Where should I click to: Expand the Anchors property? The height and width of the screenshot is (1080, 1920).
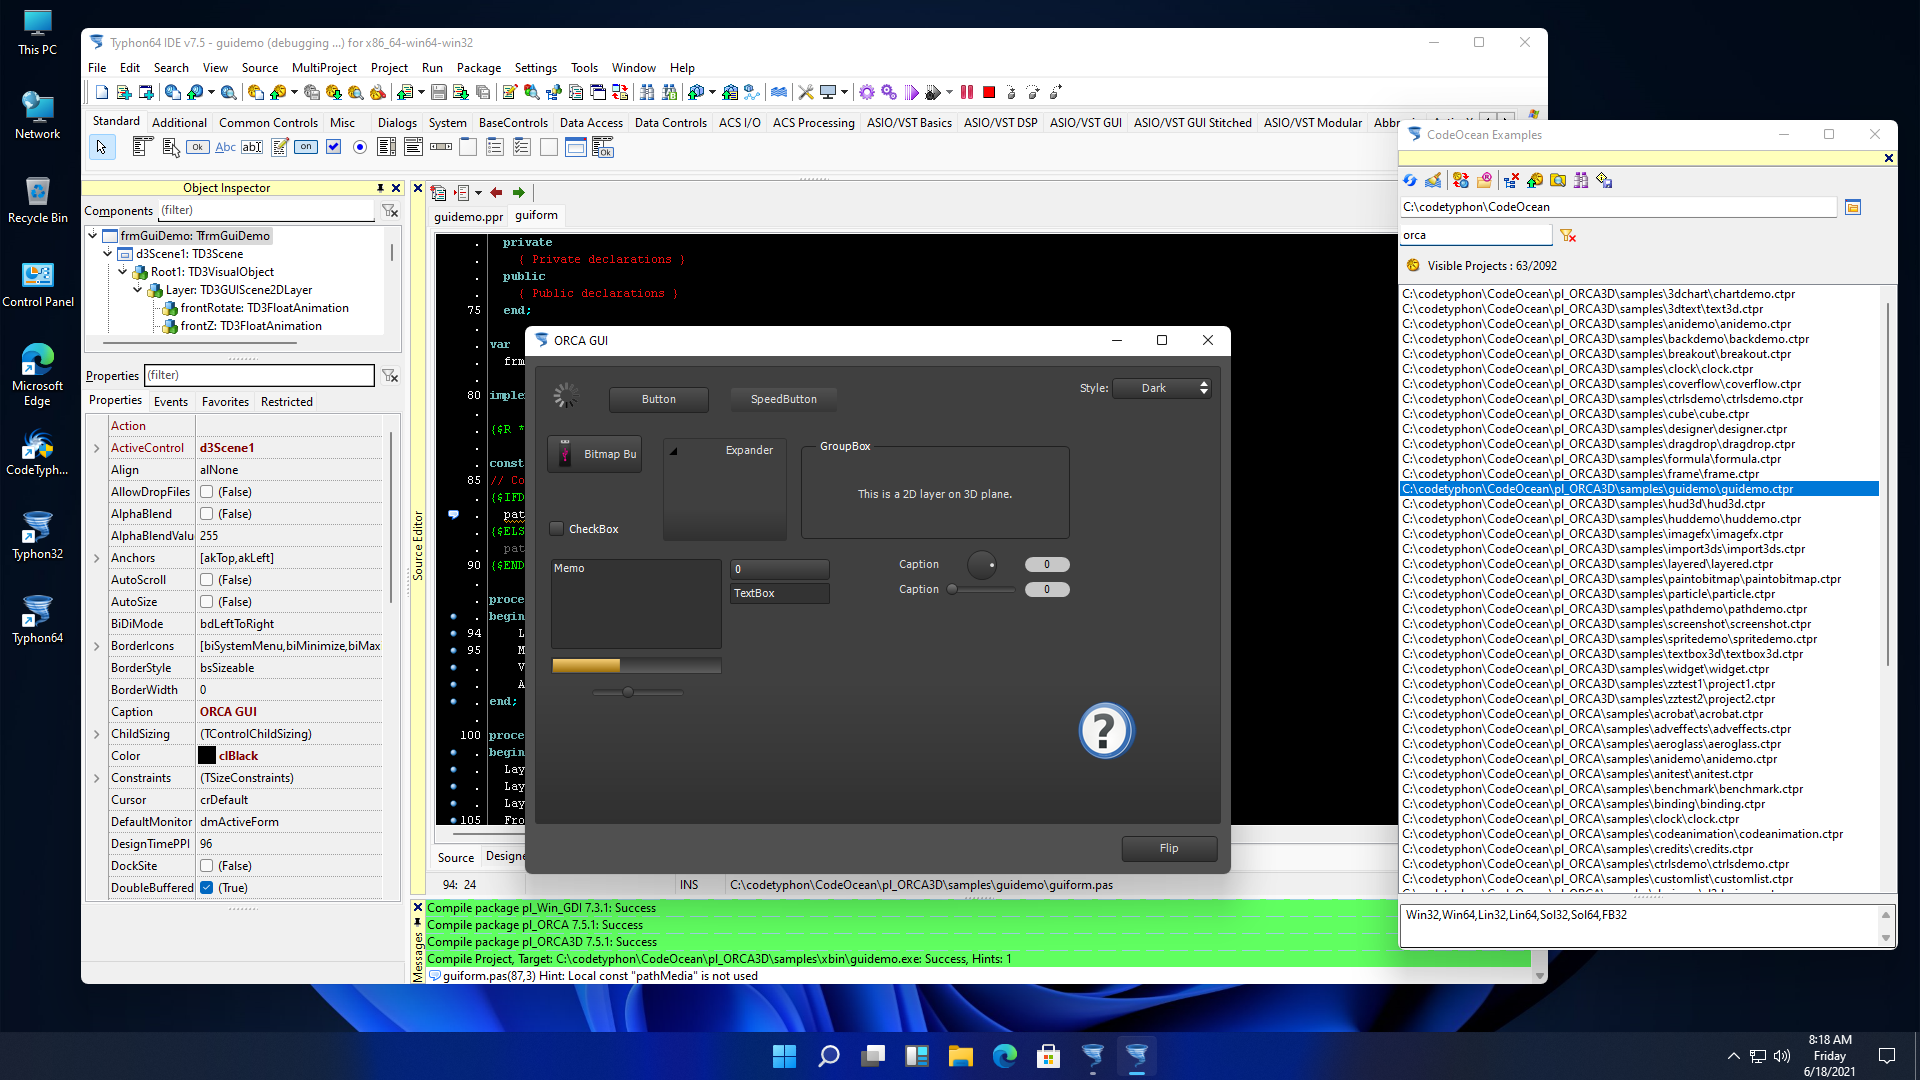pos(97,558)
